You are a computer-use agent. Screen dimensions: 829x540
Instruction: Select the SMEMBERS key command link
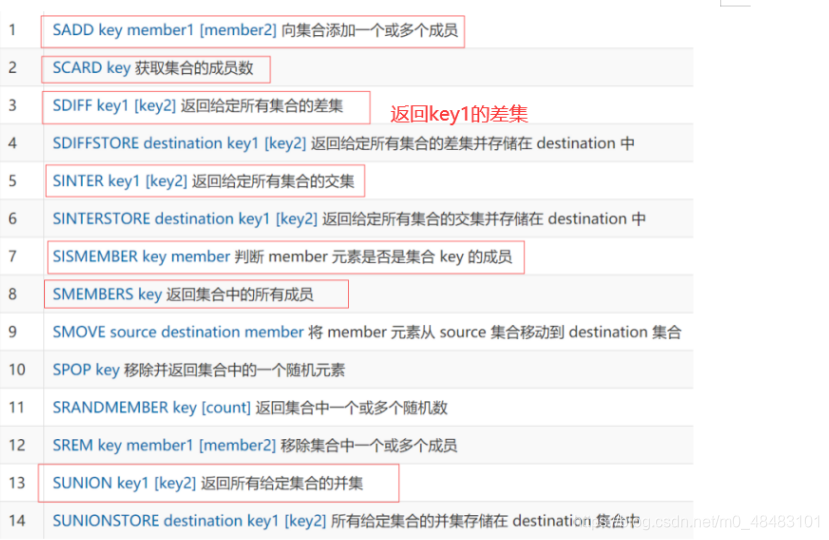click(107, 295)
